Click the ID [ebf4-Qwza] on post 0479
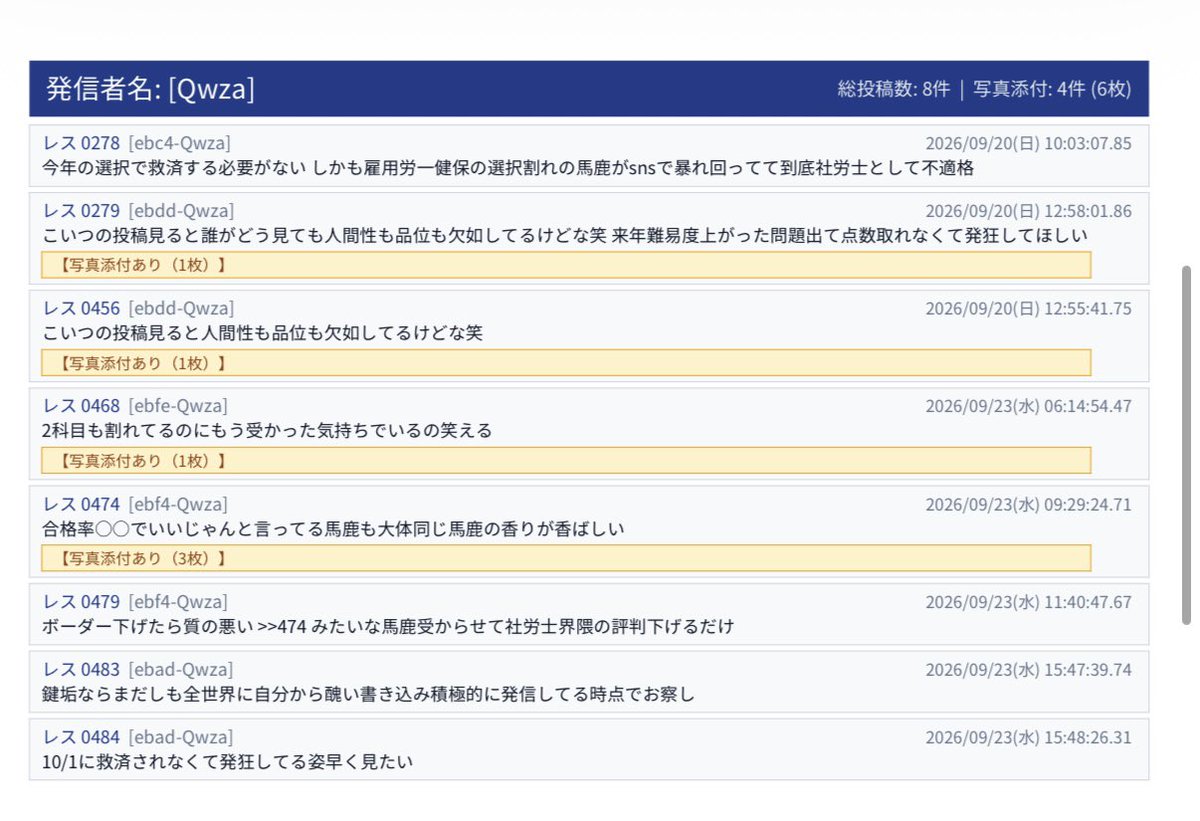Screen dimensions: 1200x821 (x=178, y=602)
